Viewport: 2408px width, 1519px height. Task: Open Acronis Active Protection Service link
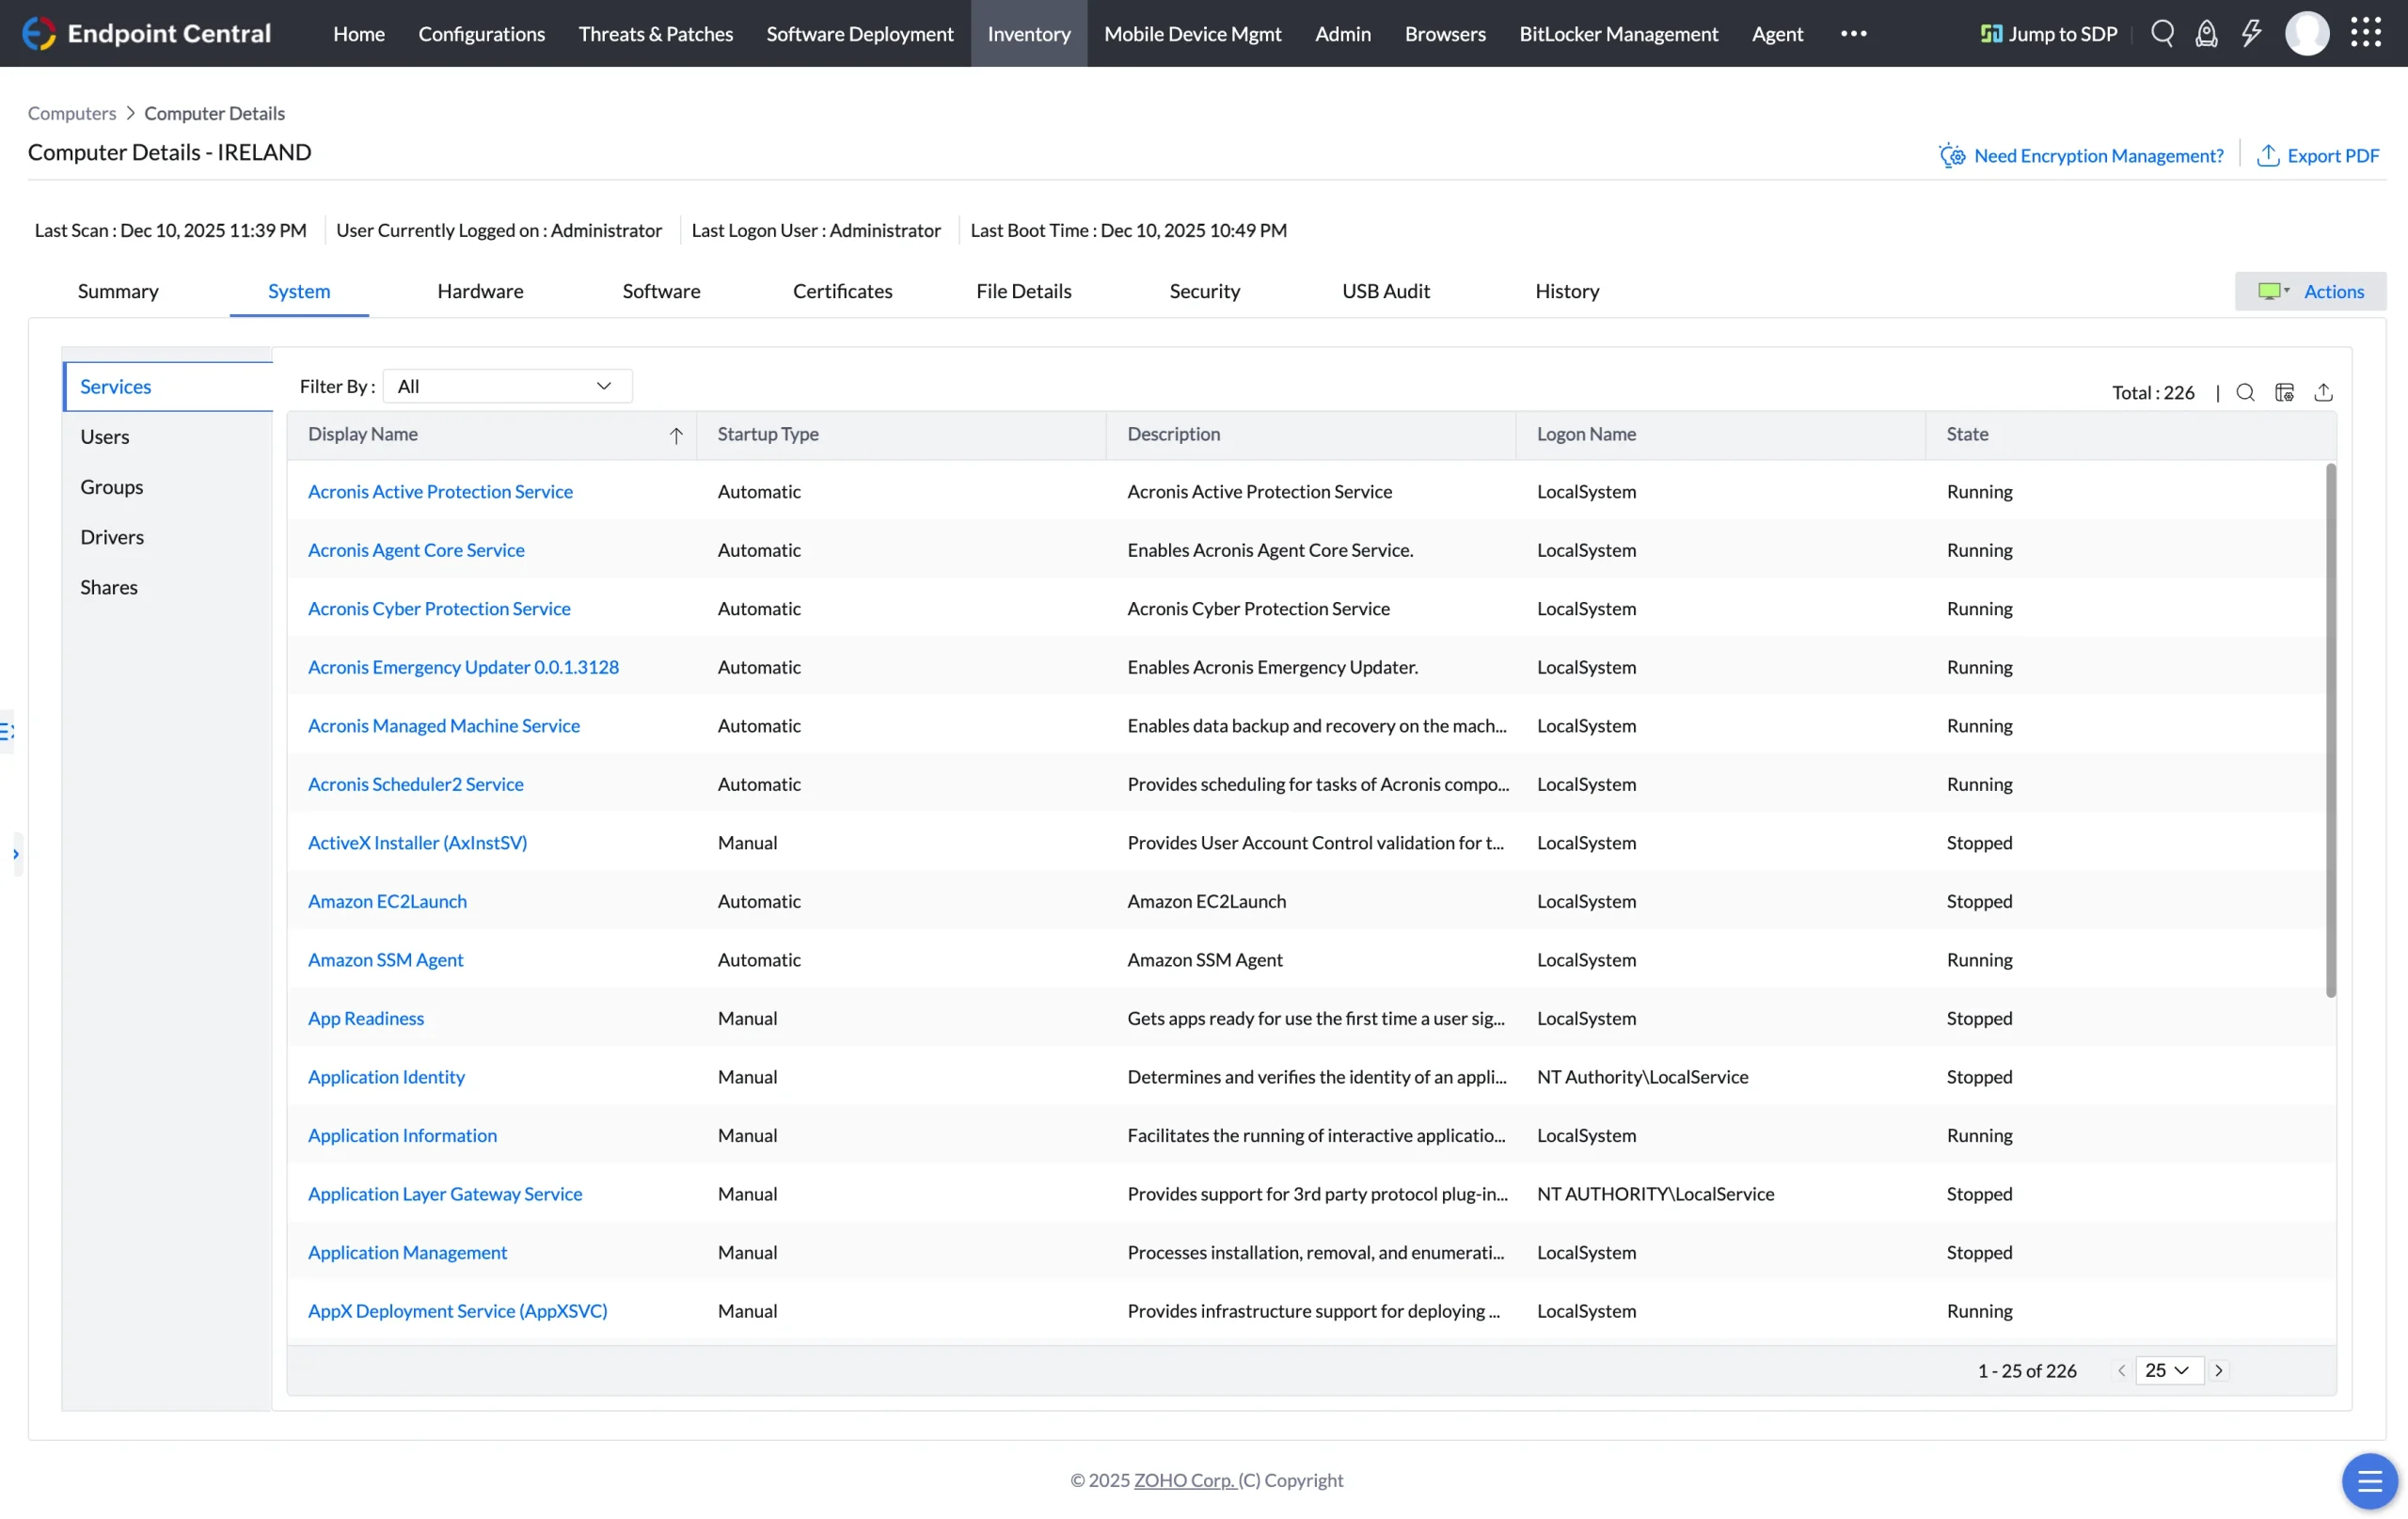click(440, 491)
